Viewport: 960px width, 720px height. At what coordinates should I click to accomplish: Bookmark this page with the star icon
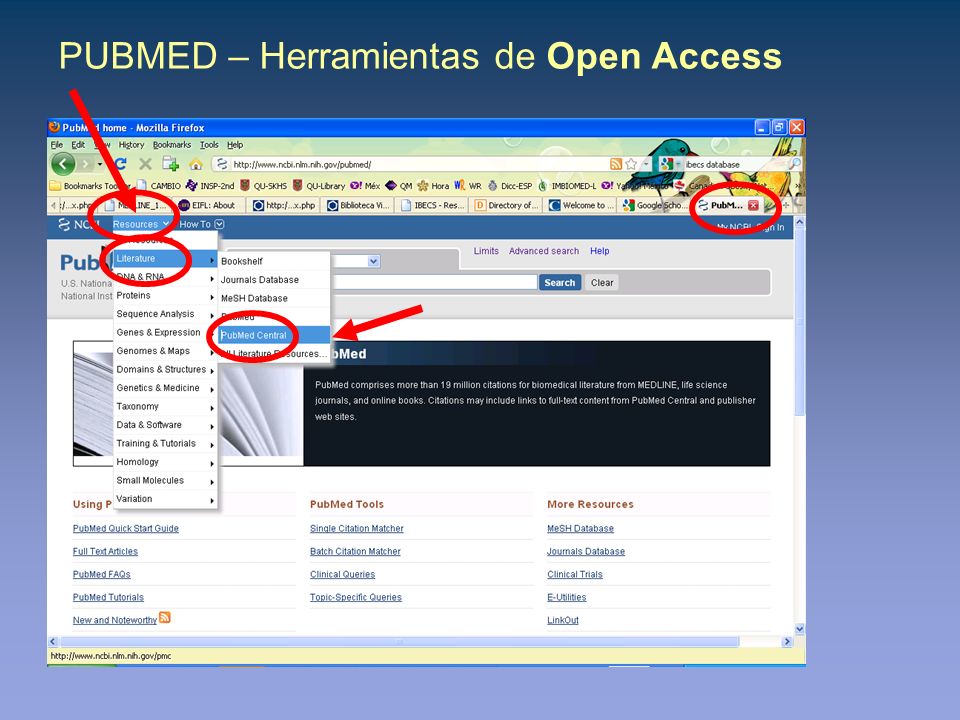click(x=631, y=164)
